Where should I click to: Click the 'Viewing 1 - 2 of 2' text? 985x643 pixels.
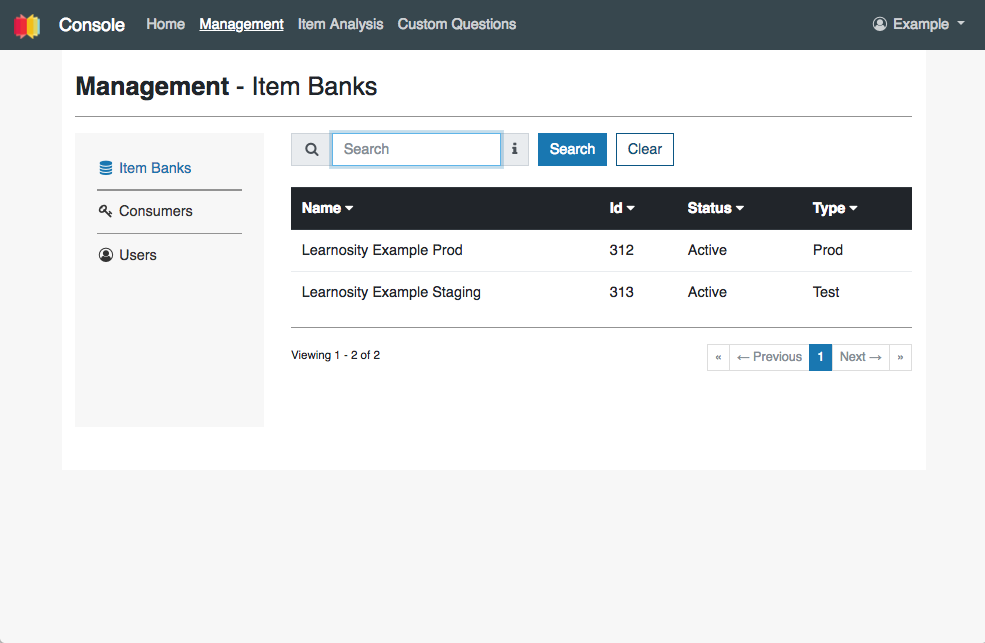click(x=335, y=355)
